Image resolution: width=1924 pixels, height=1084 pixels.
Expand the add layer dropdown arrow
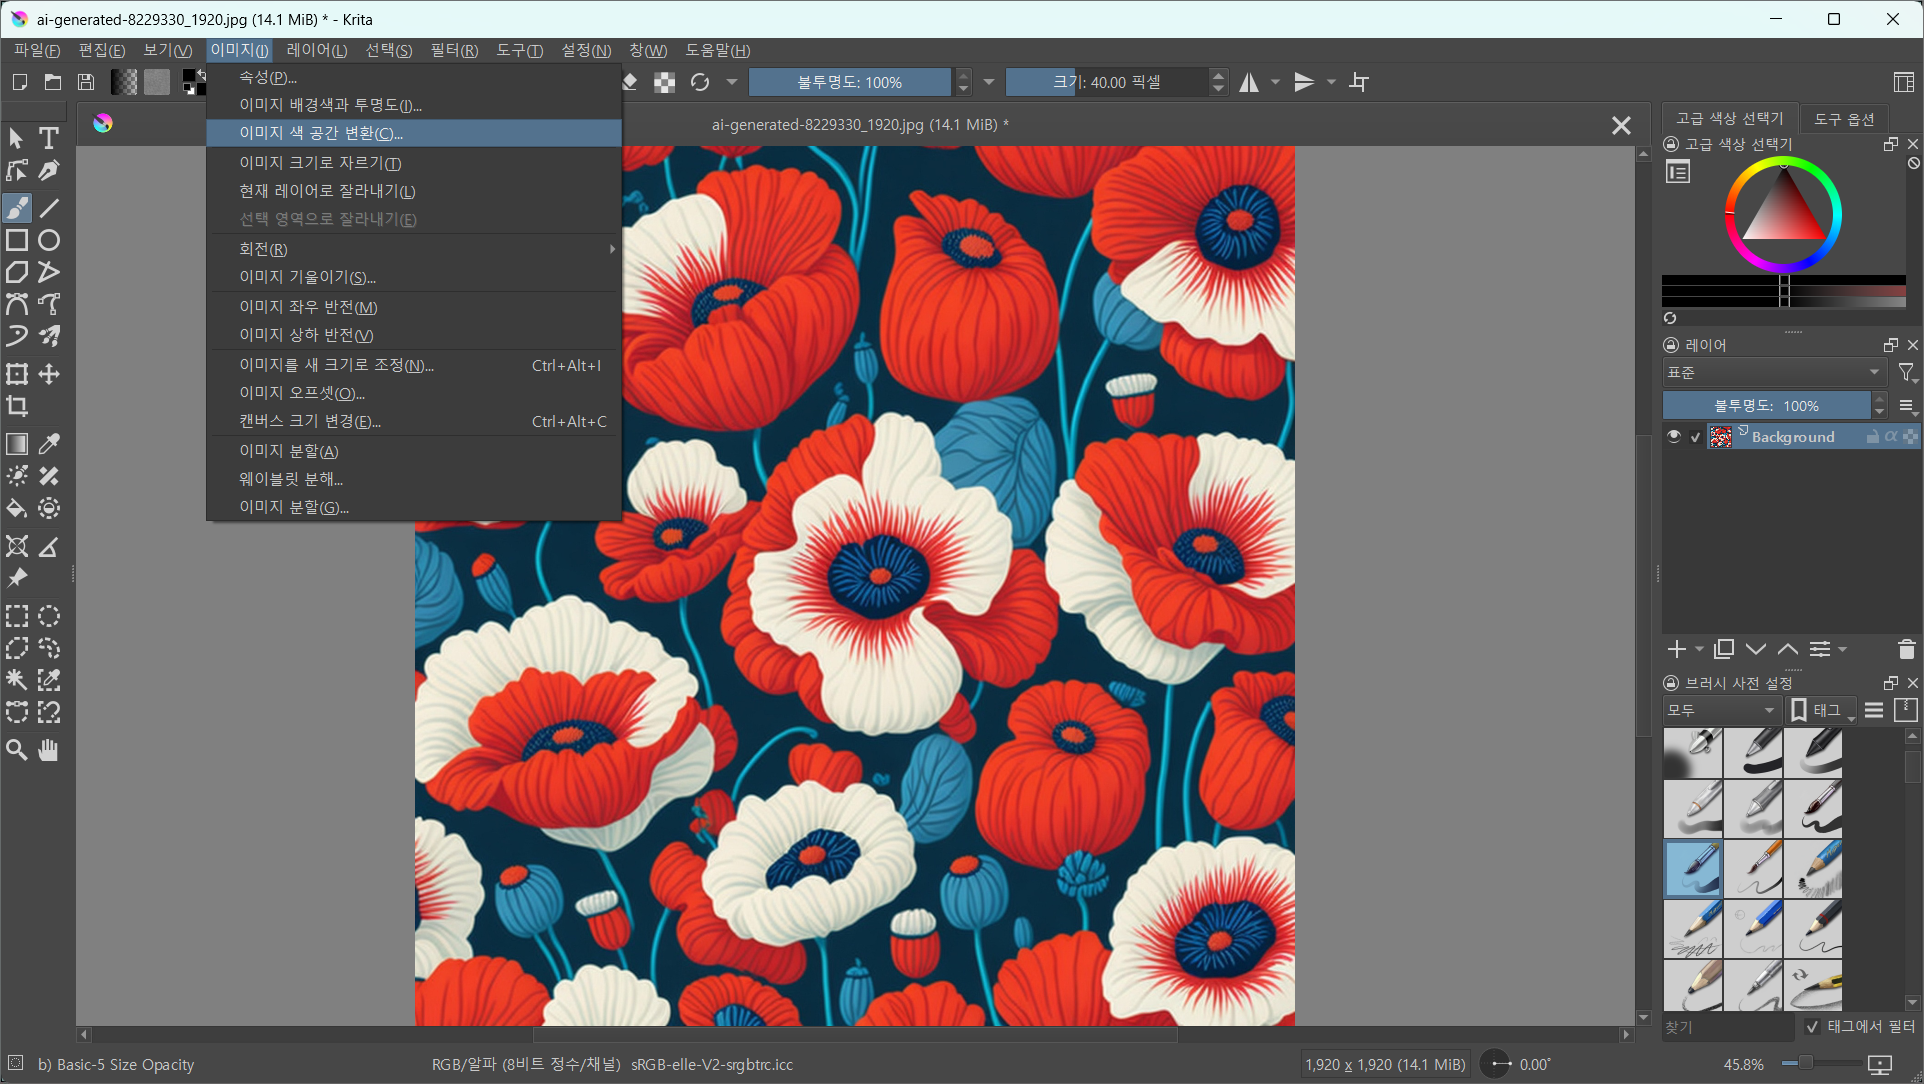1699,650
